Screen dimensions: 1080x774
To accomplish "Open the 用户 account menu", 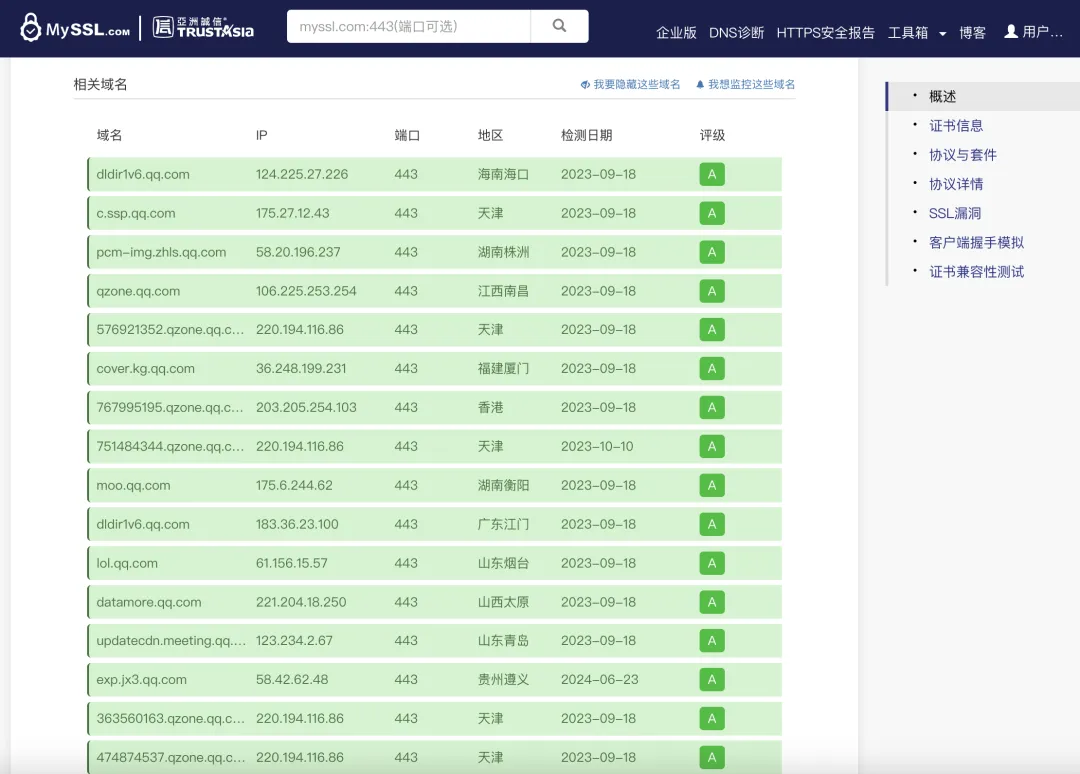I will [1033, 32].
